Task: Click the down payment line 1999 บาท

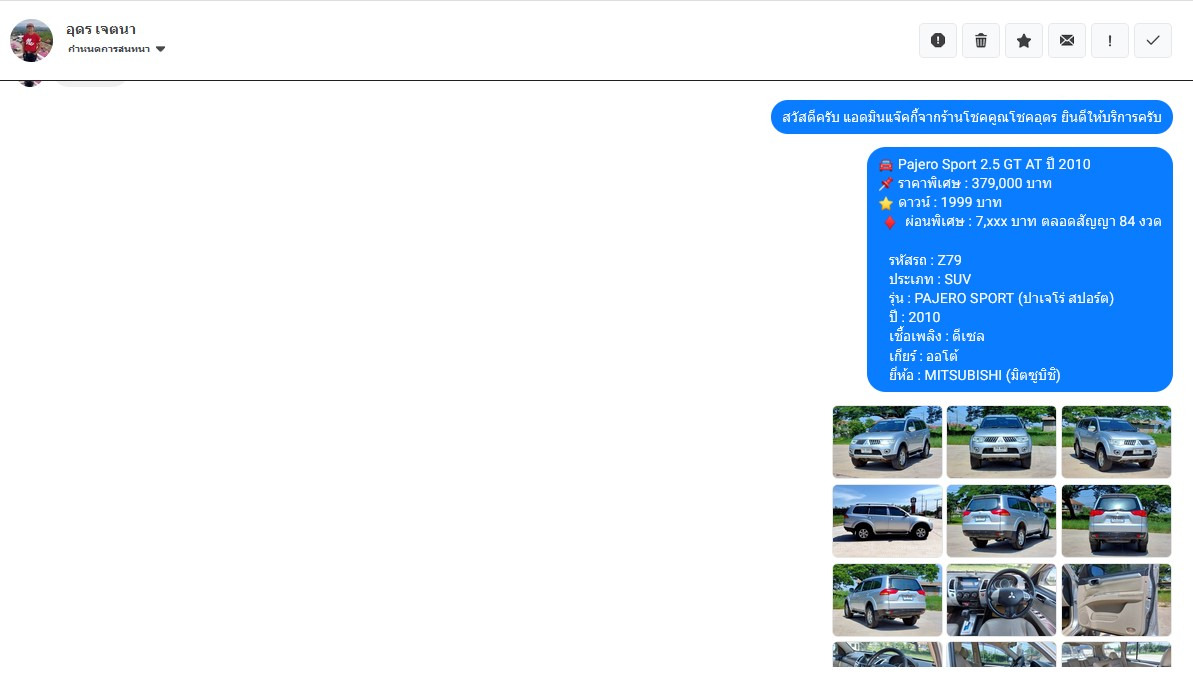Action: 940,202
